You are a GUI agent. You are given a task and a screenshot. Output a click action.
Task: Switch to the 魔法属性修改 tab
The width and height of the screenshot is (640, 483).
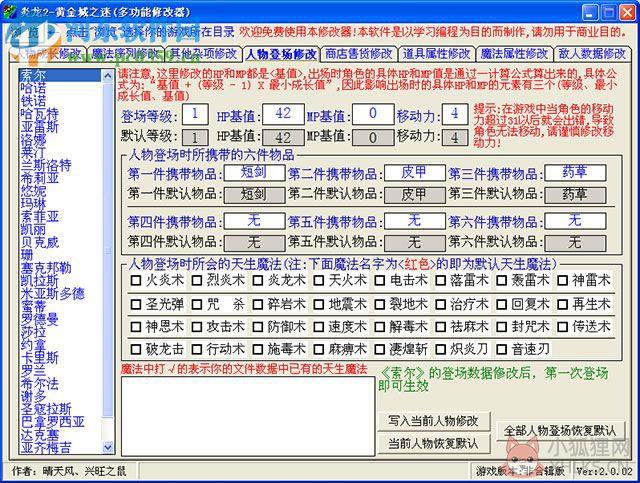pos(514,54)
